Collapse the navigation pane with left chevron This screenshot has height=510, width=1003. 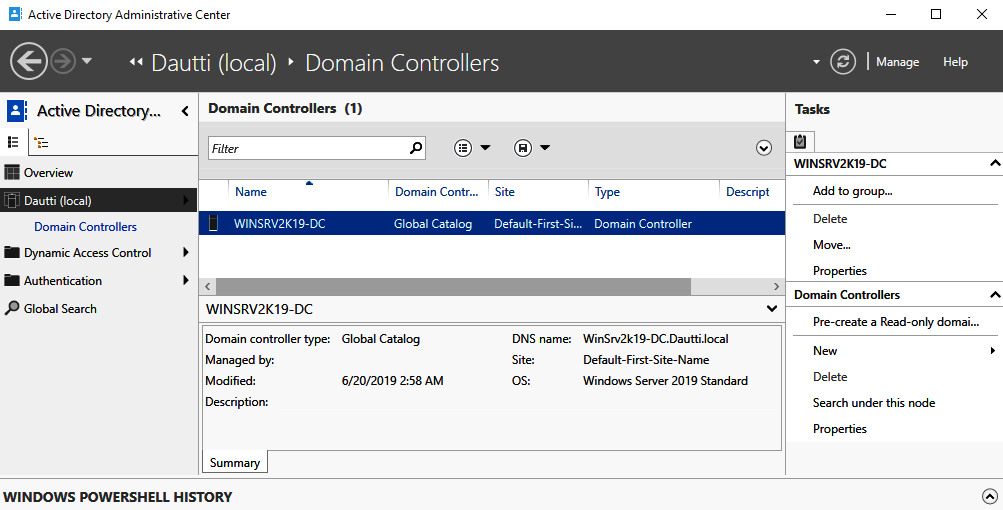pyautogui.click(x=185, y=111)
